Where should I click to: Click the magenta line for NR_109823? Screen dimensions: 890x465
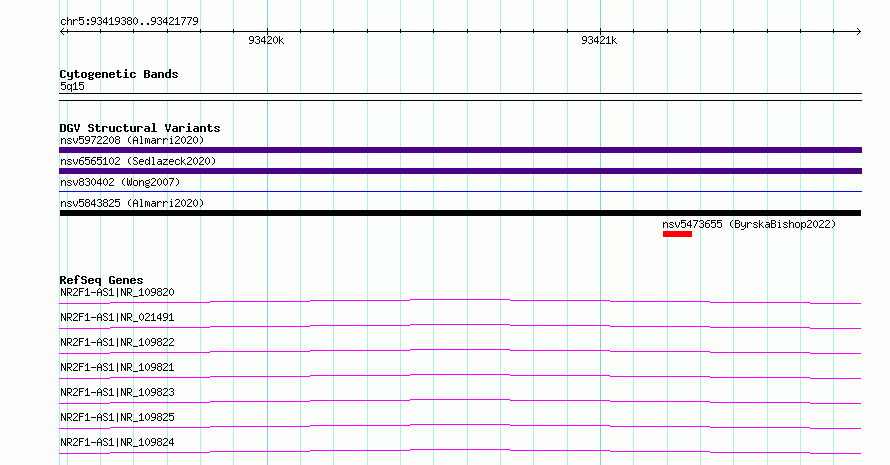(460, 401)
